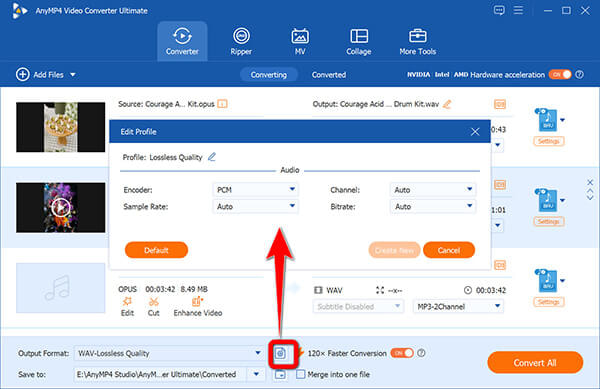Toggle Hardware acceleration switch

point(560,75)
